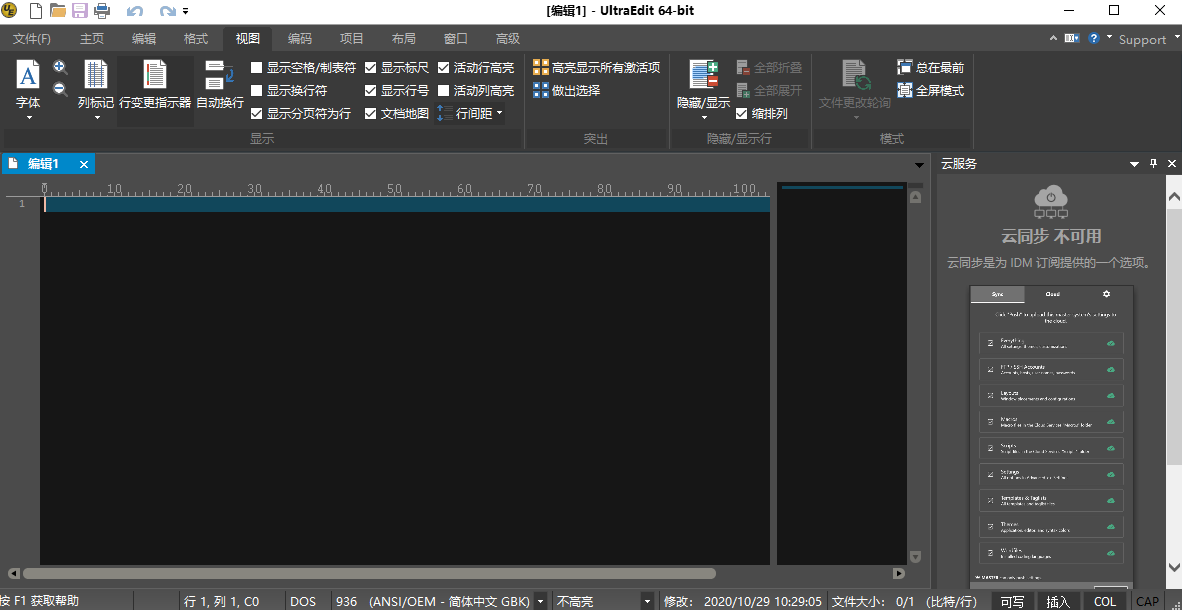Click the 行变更指示器 icon
The height and width of the screenshot is (610, 1182).
tap(155, 76)
